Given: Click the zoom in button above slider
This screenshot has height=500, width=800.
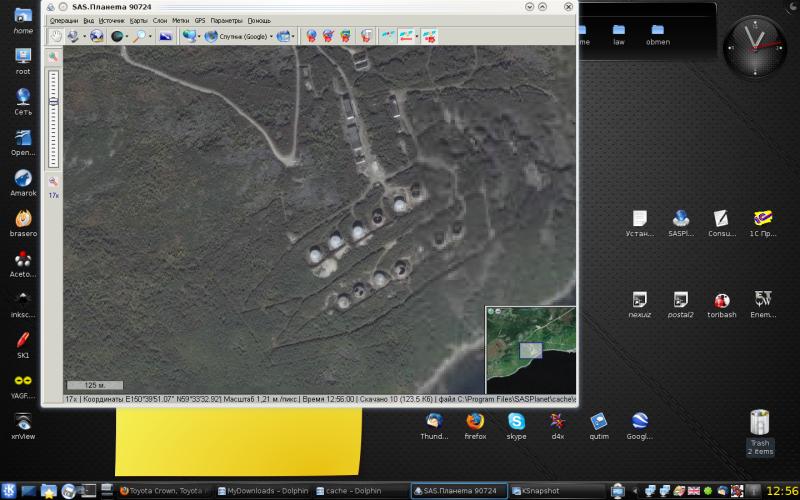Looking at the screenshot, I should coord(53,58).
